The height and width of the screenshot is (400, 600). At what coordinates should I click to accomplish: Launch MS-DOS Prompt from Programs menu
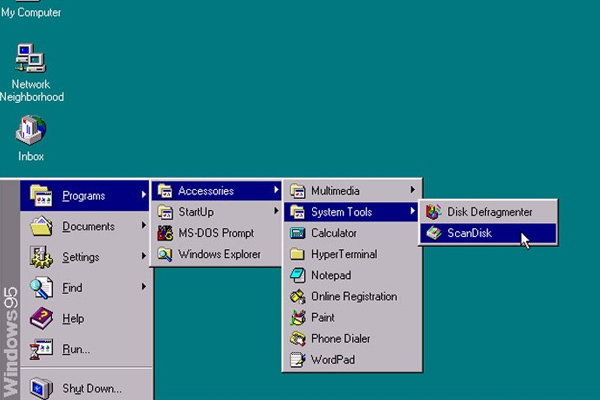point(217,233)
